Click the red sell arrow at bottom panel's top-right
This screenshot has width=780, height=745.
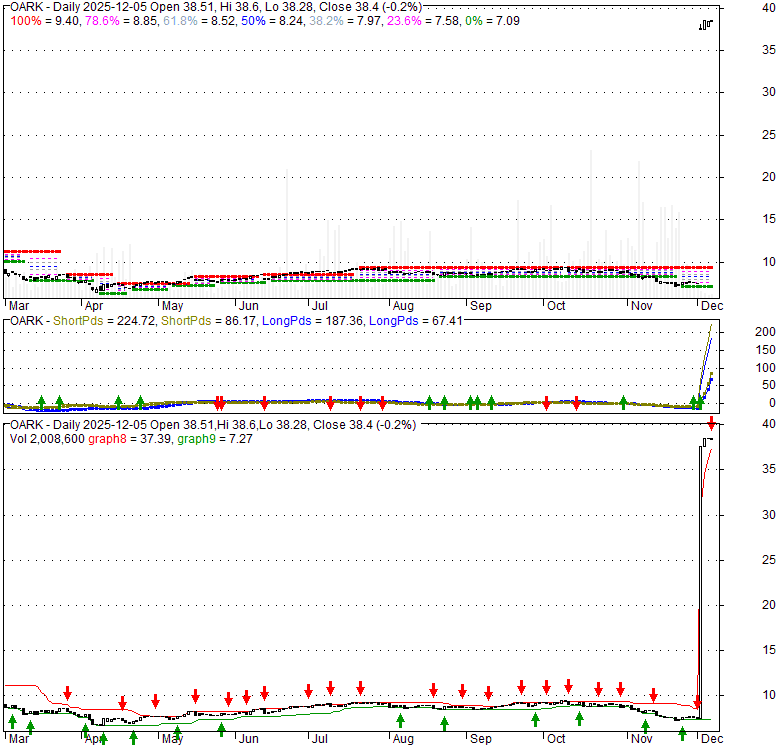point(712,423)
